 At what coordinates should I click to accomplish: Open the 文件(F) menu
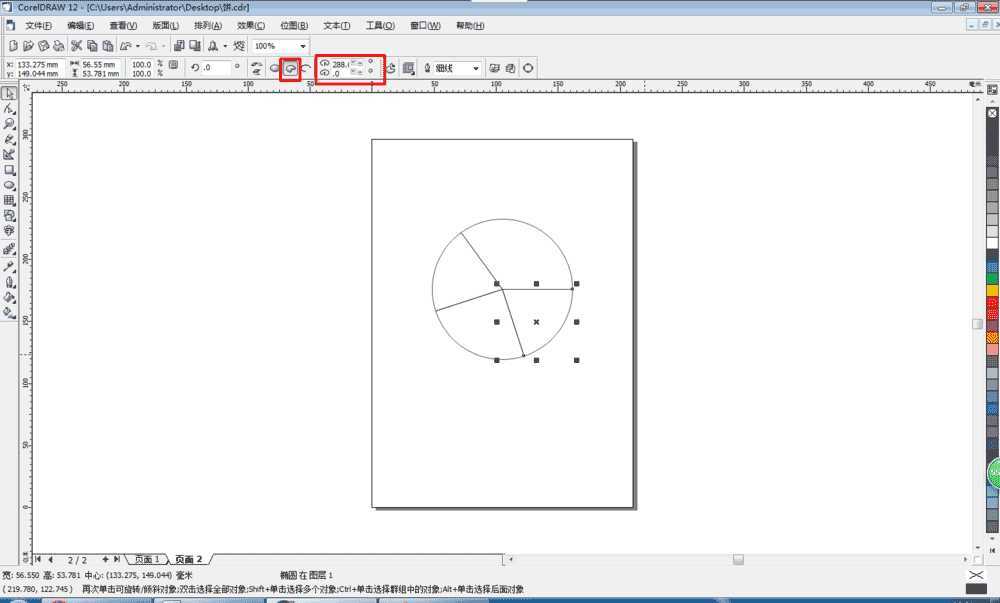click(x=38, y=25)
